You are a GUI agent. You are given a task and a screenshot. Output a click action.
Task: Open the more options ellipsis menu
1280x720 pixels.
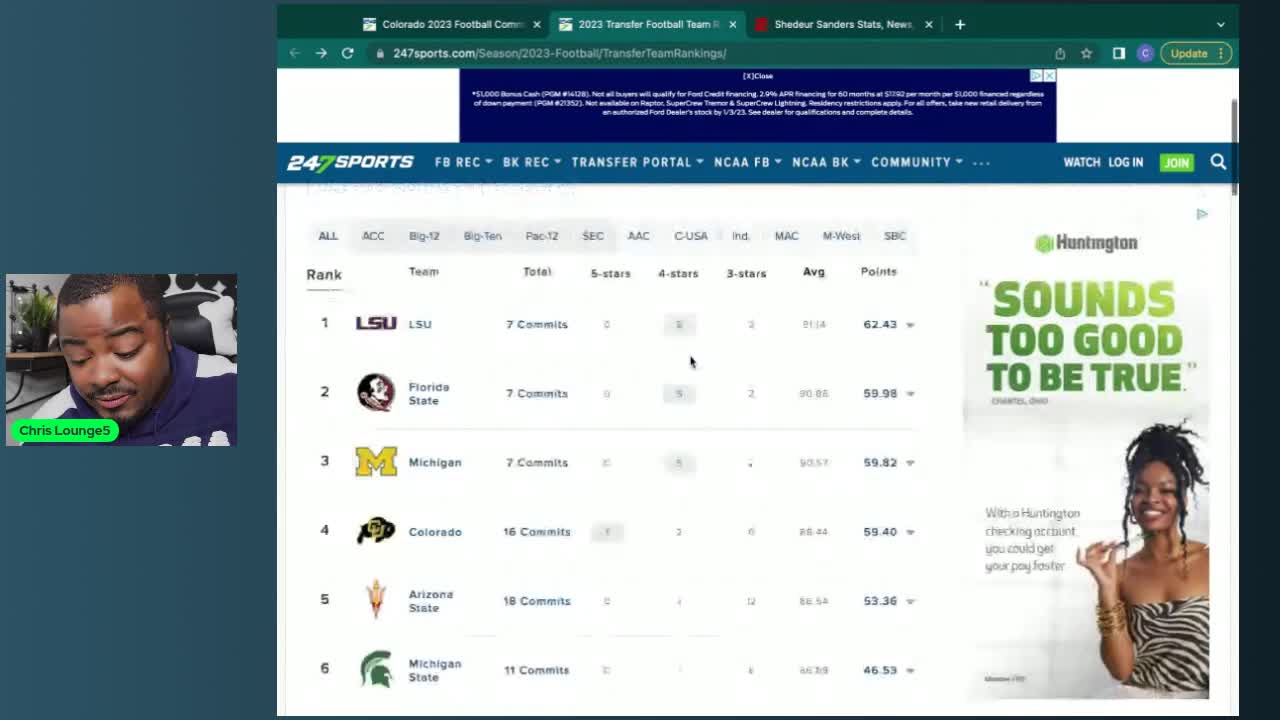coord(981,162)
